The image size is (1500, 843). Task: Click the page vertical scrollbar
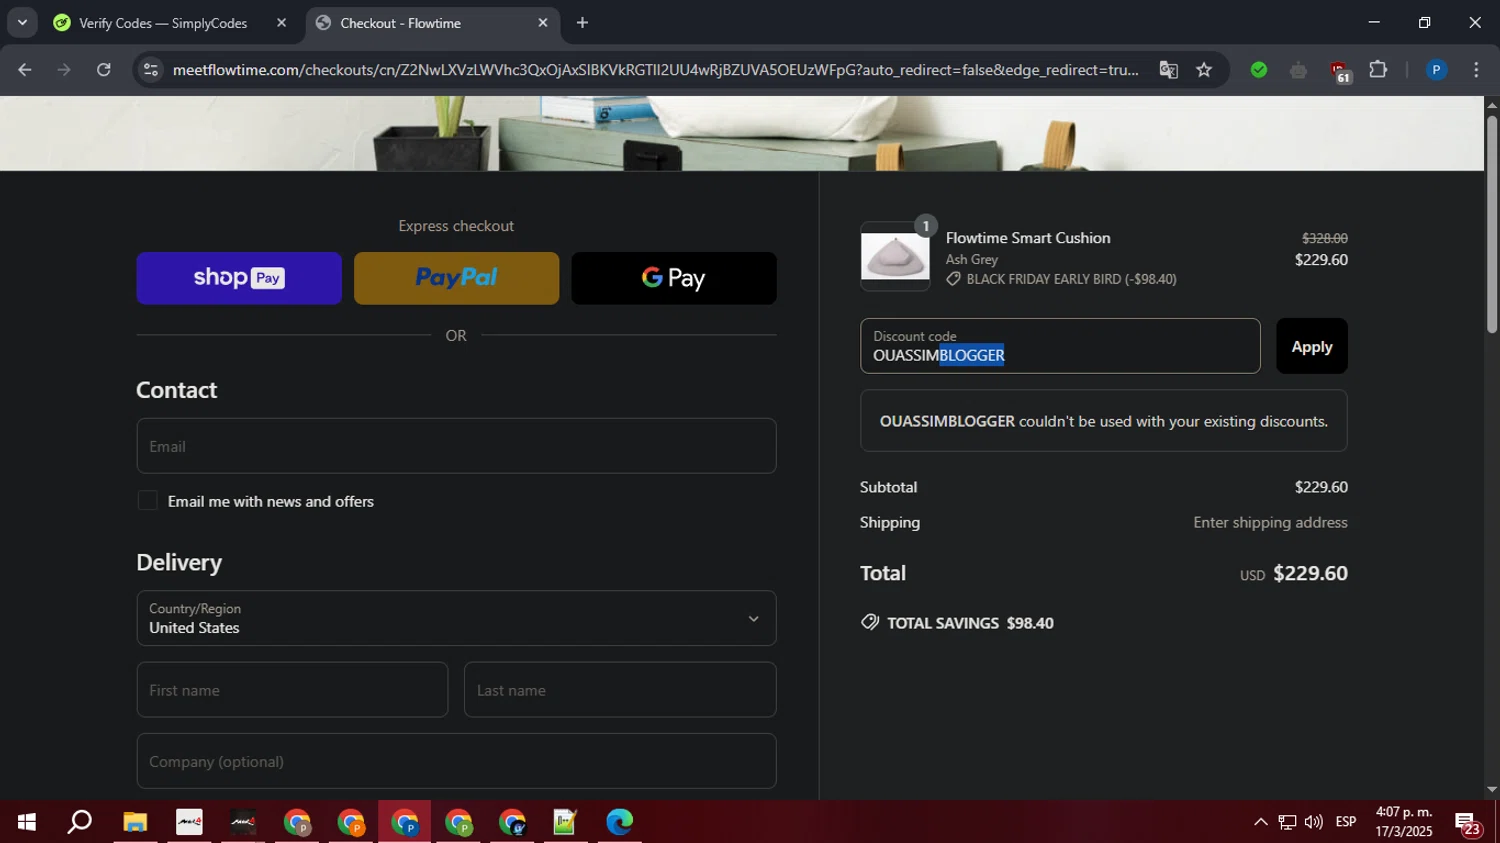coord(1492,225)
